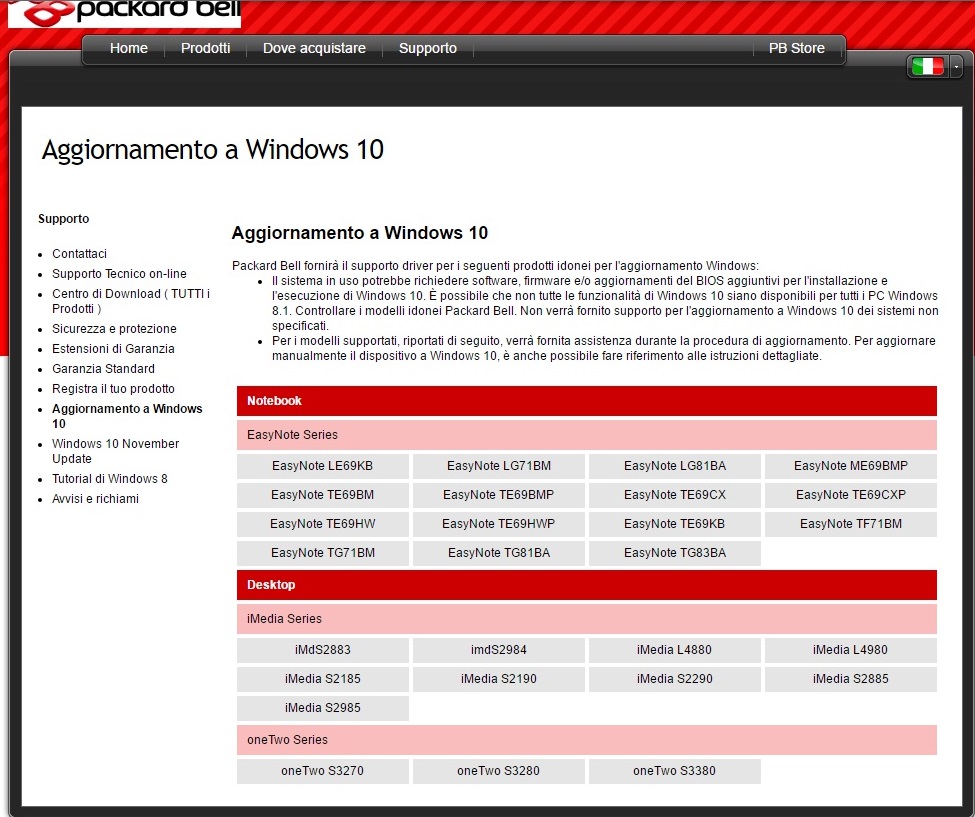This screenshot has height=817, width=975.
Task: Click the Desktop section header
Action: click(586, 584)
